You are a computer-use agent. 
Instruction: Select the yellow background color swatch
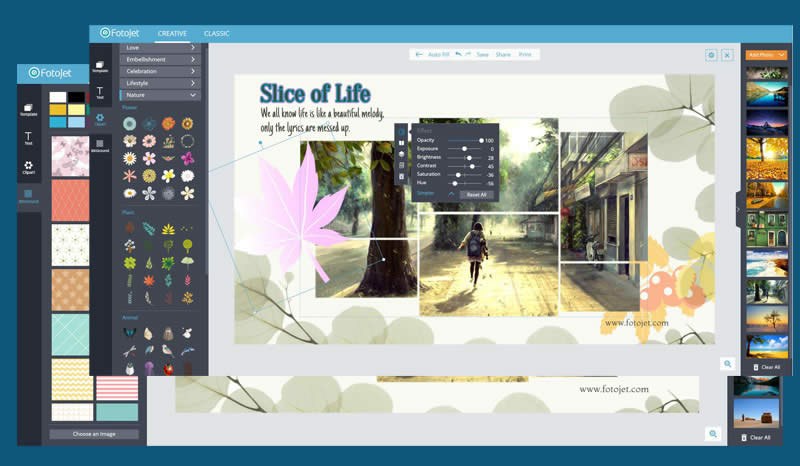point(59,109)
